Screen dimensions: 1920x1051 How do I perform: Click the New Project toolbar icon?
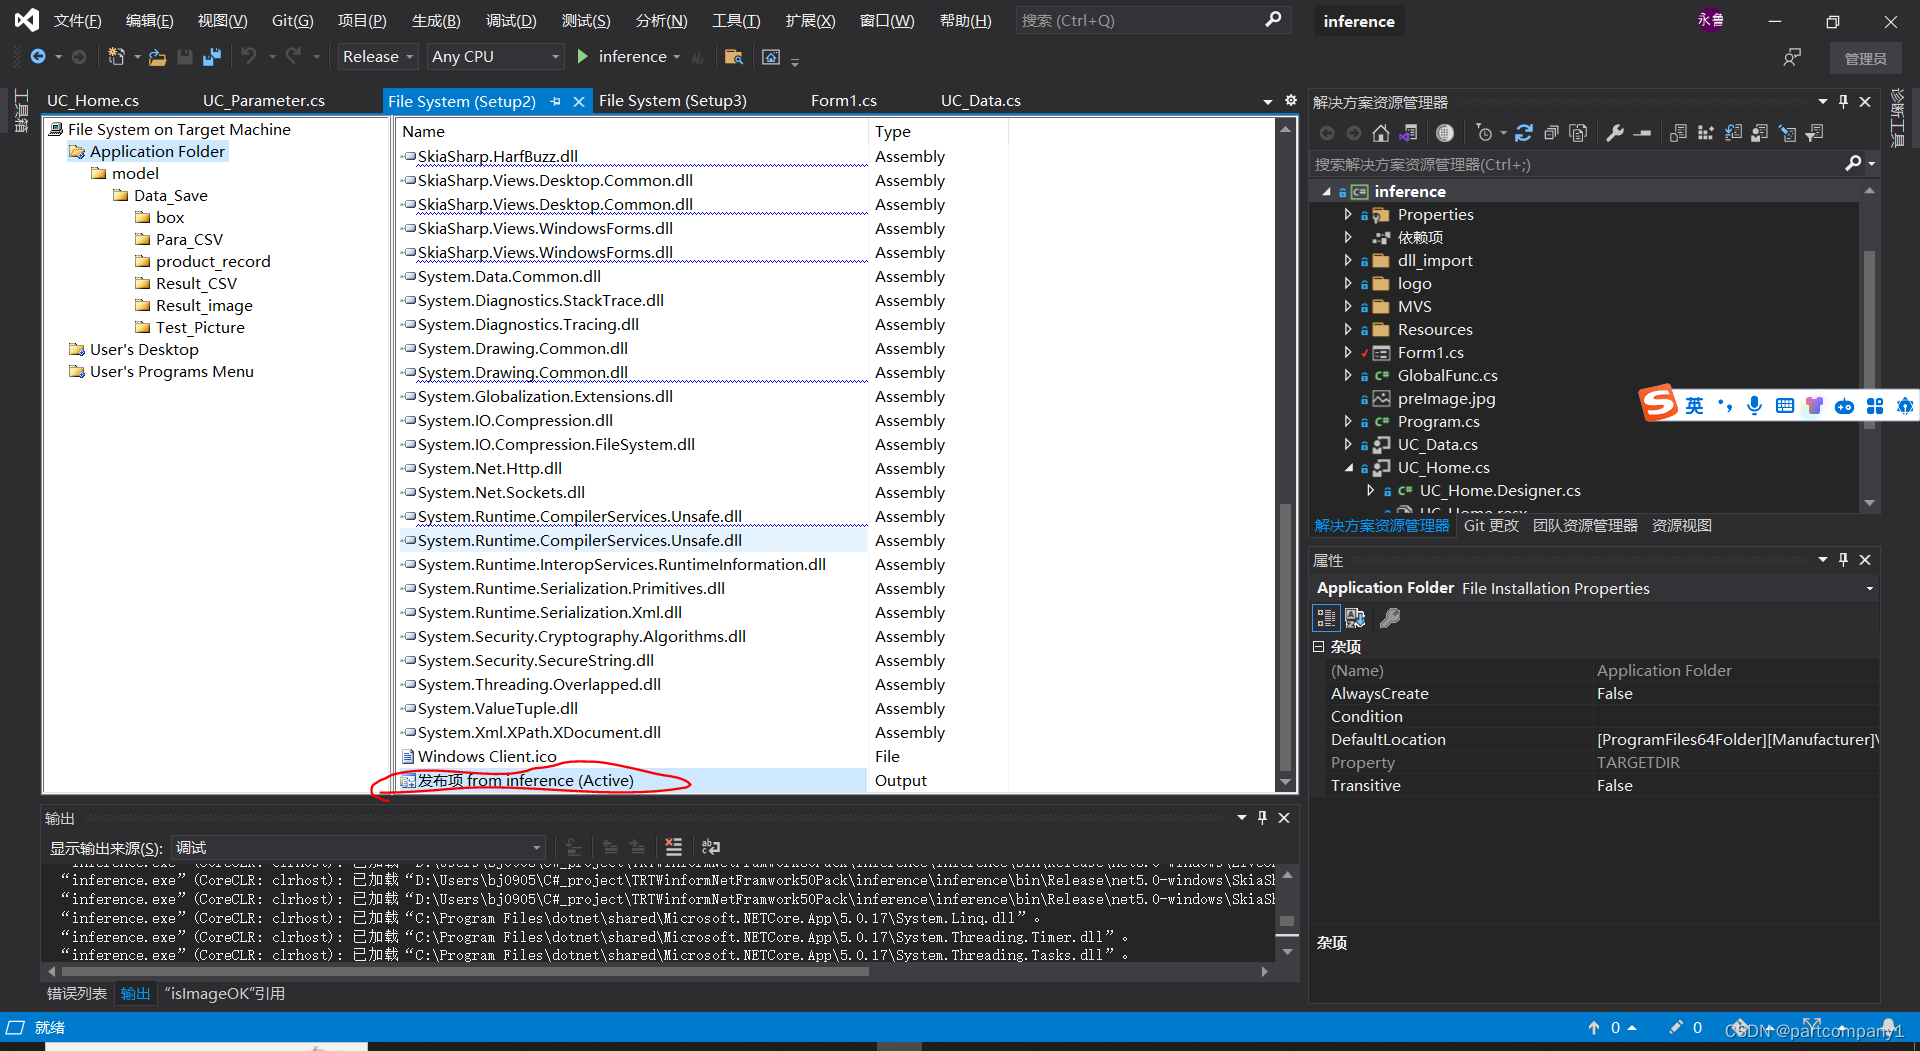[x=116, y=57]
